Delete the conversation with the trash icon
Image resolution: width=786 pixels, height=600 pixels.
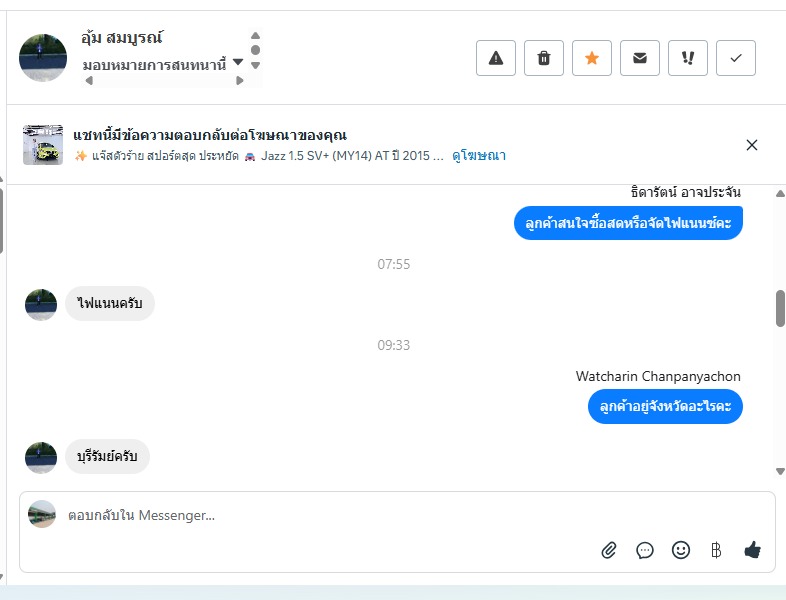(544, 58)
